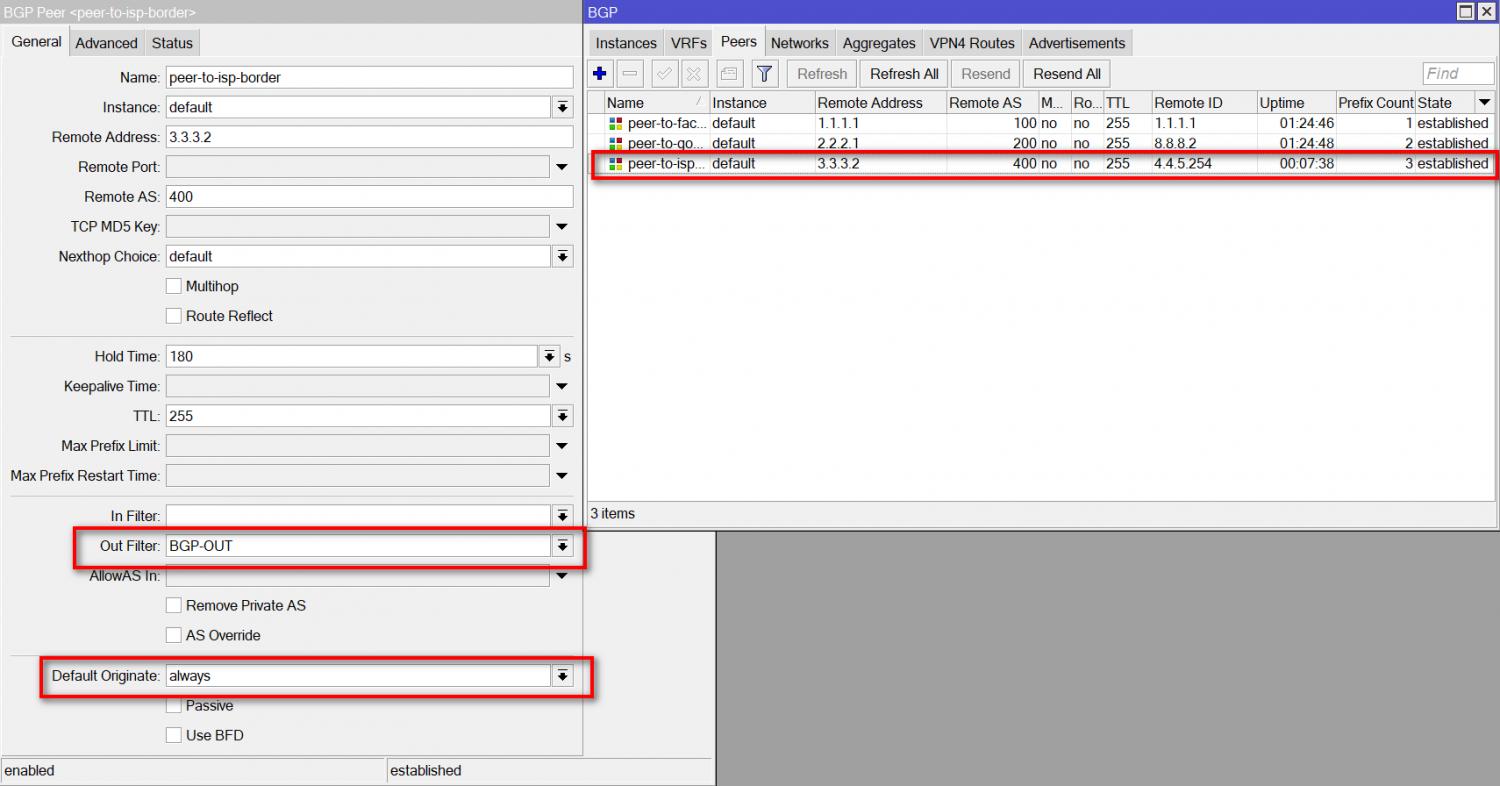This screenshot has width=1500, height=786.
Task: Expand the Out Filter dropdown
Action: (563, 546)
